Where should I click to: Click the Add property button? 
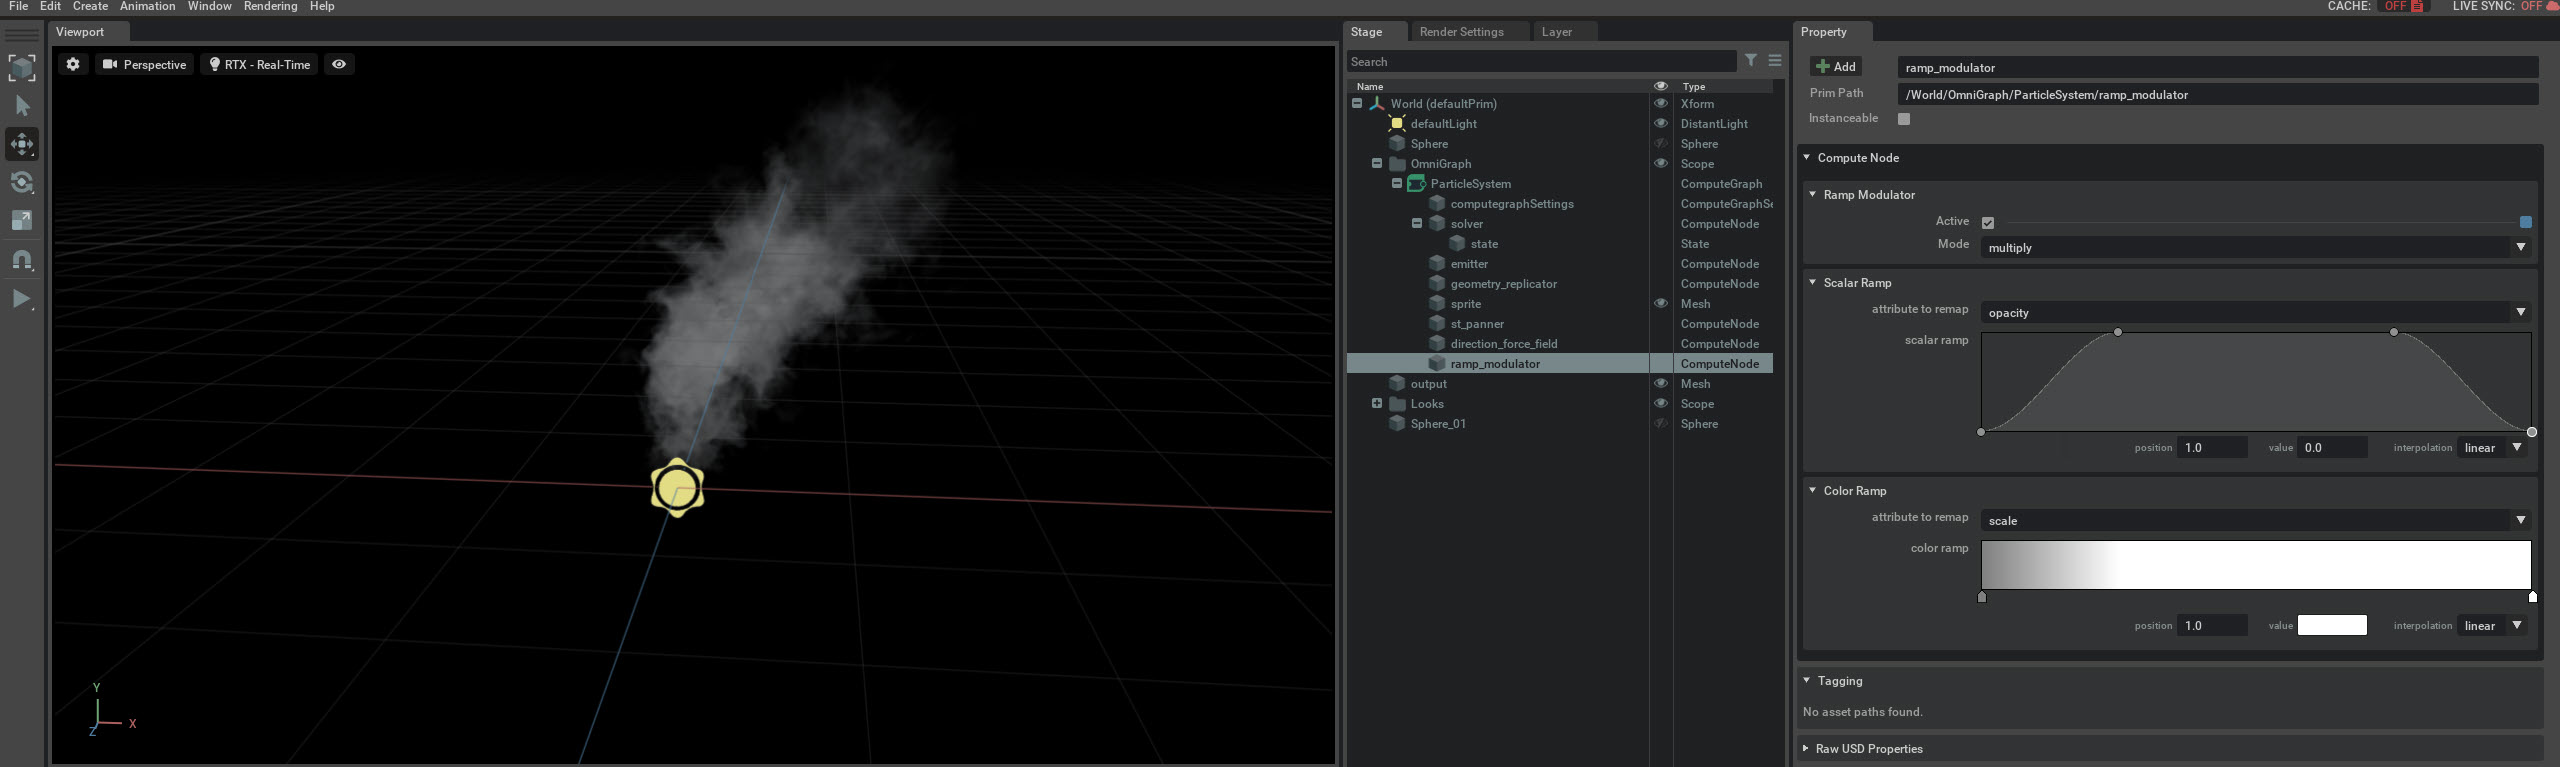[x=1836, y=66]
